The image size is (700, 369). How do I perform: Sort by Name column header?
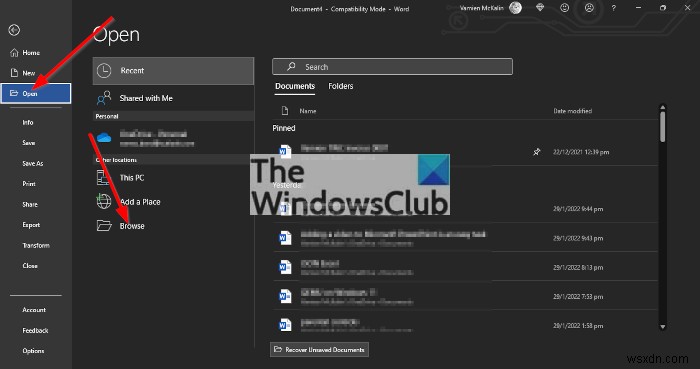coord(308,111)
